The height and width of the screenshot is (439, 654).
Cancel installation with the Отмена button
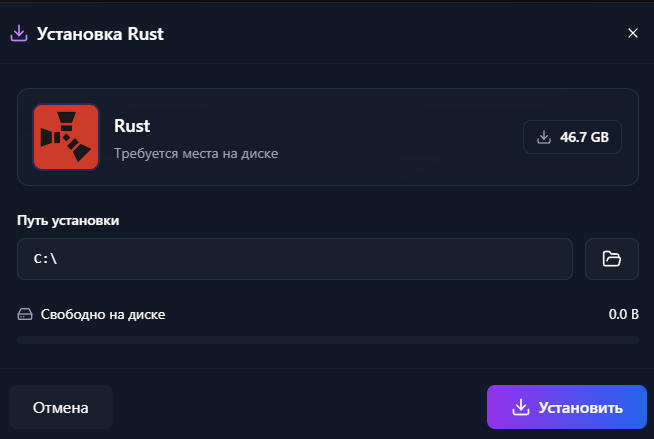tap(61, 407)
